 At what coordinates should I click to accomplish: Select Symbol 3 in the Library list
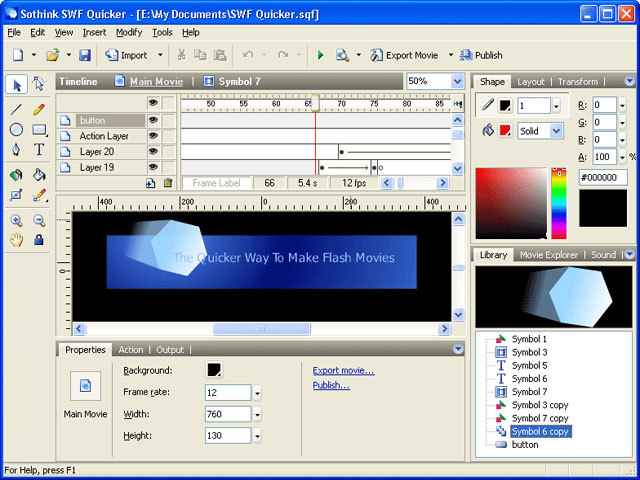click(x=529, y=352)
